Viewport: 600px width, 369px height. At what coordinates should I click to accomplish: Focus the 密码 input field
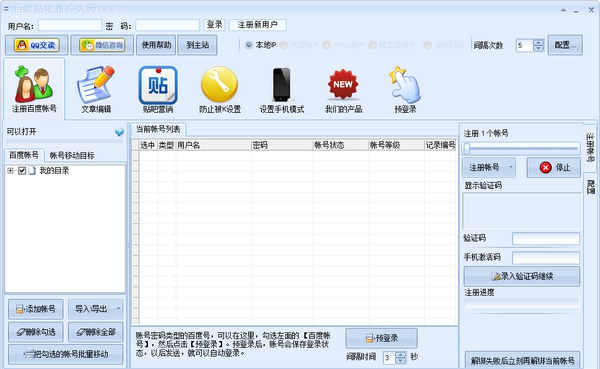pyautogui.click(x=168, y=26)
